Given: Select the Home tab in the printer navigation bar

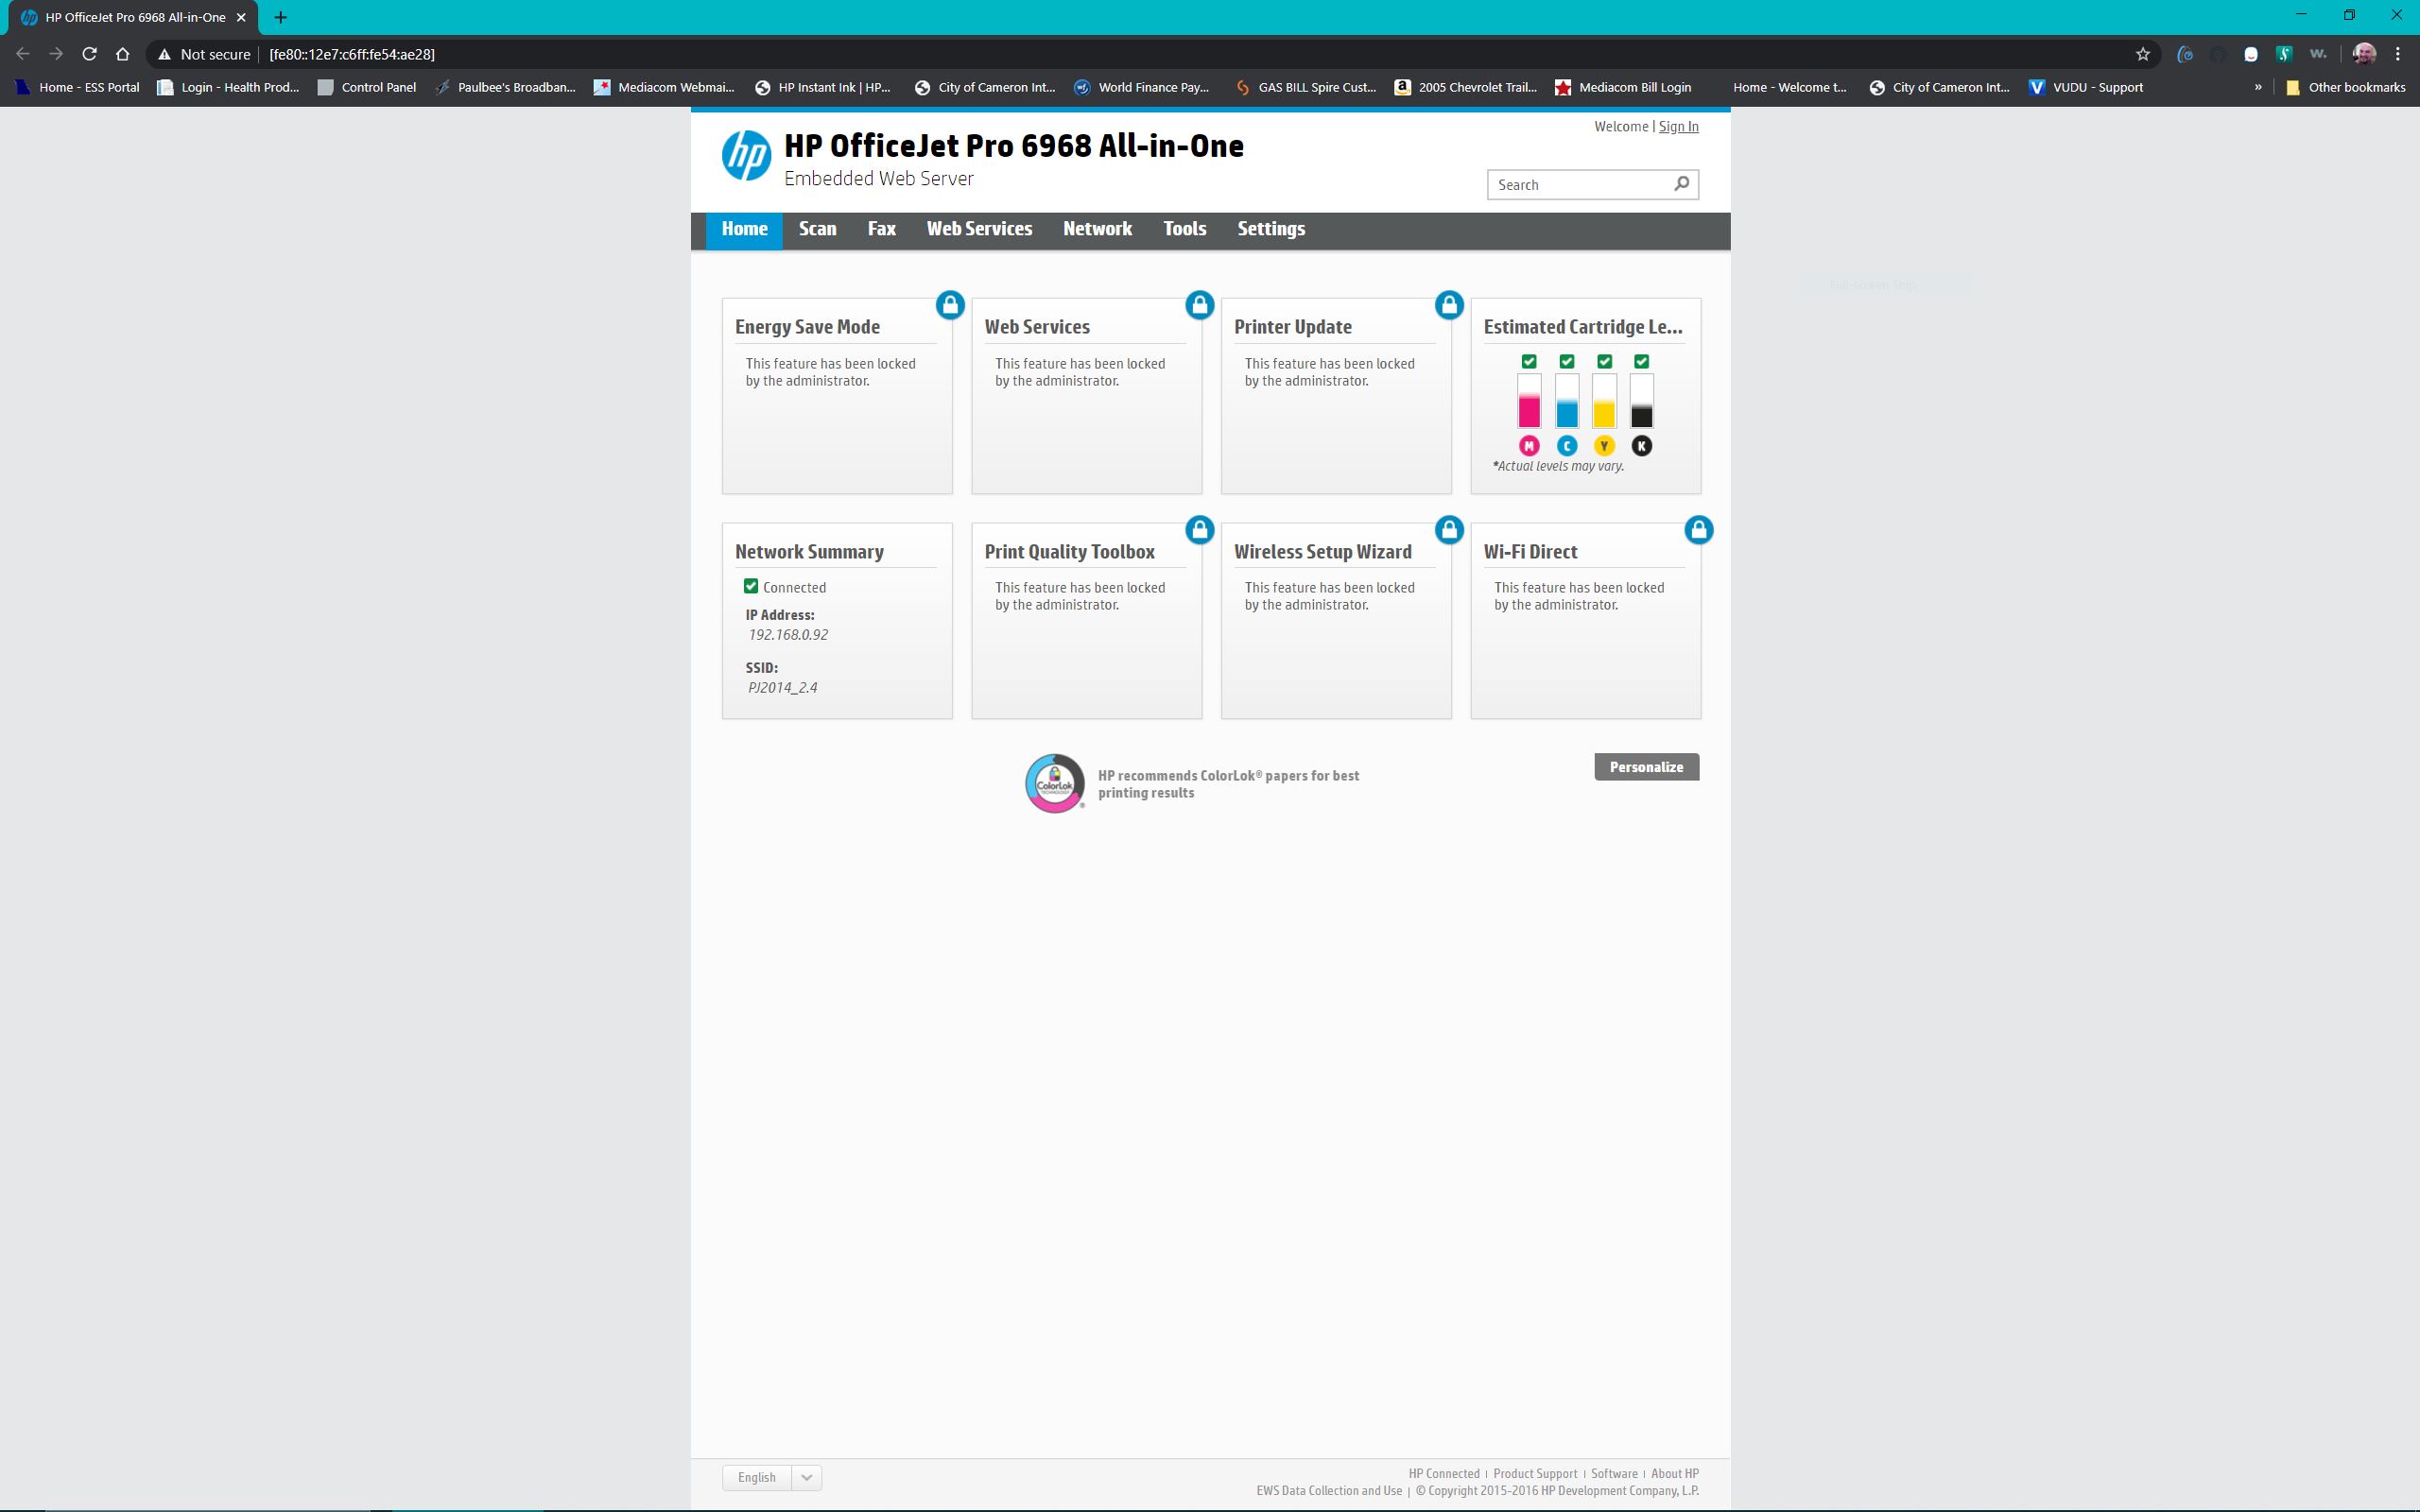Looking at the screenshot, I should pos(744,229).
